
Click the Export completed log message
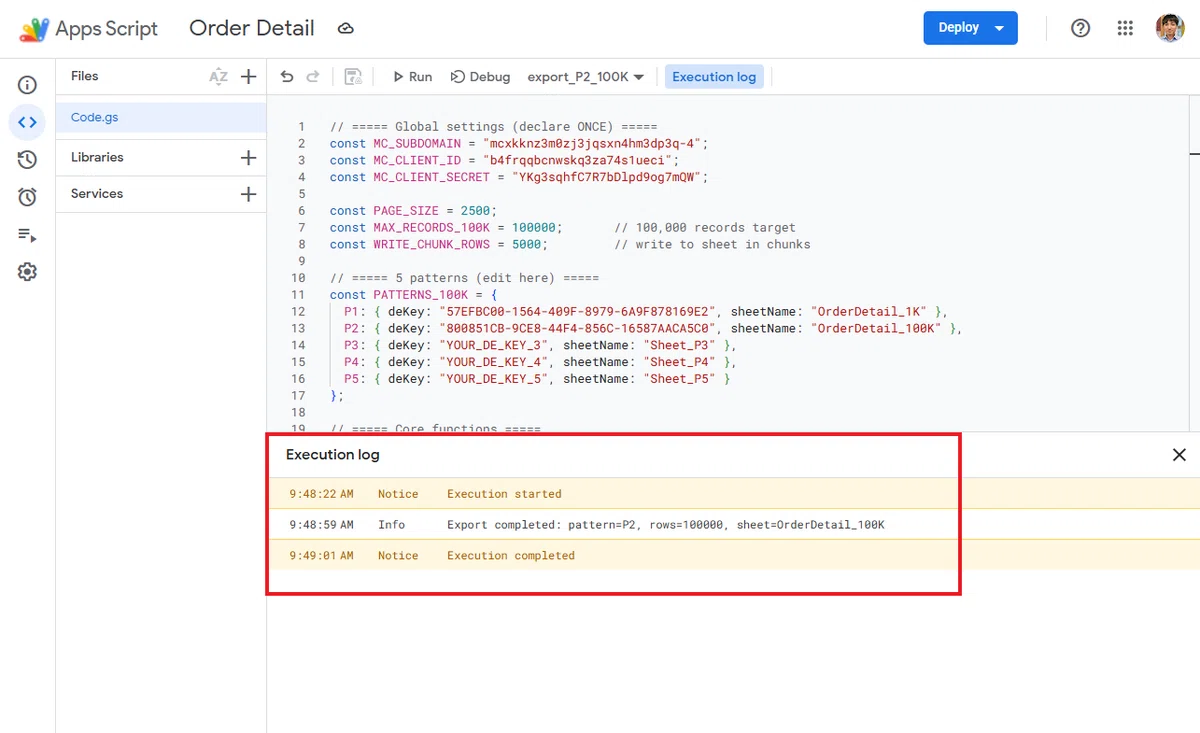666,525
